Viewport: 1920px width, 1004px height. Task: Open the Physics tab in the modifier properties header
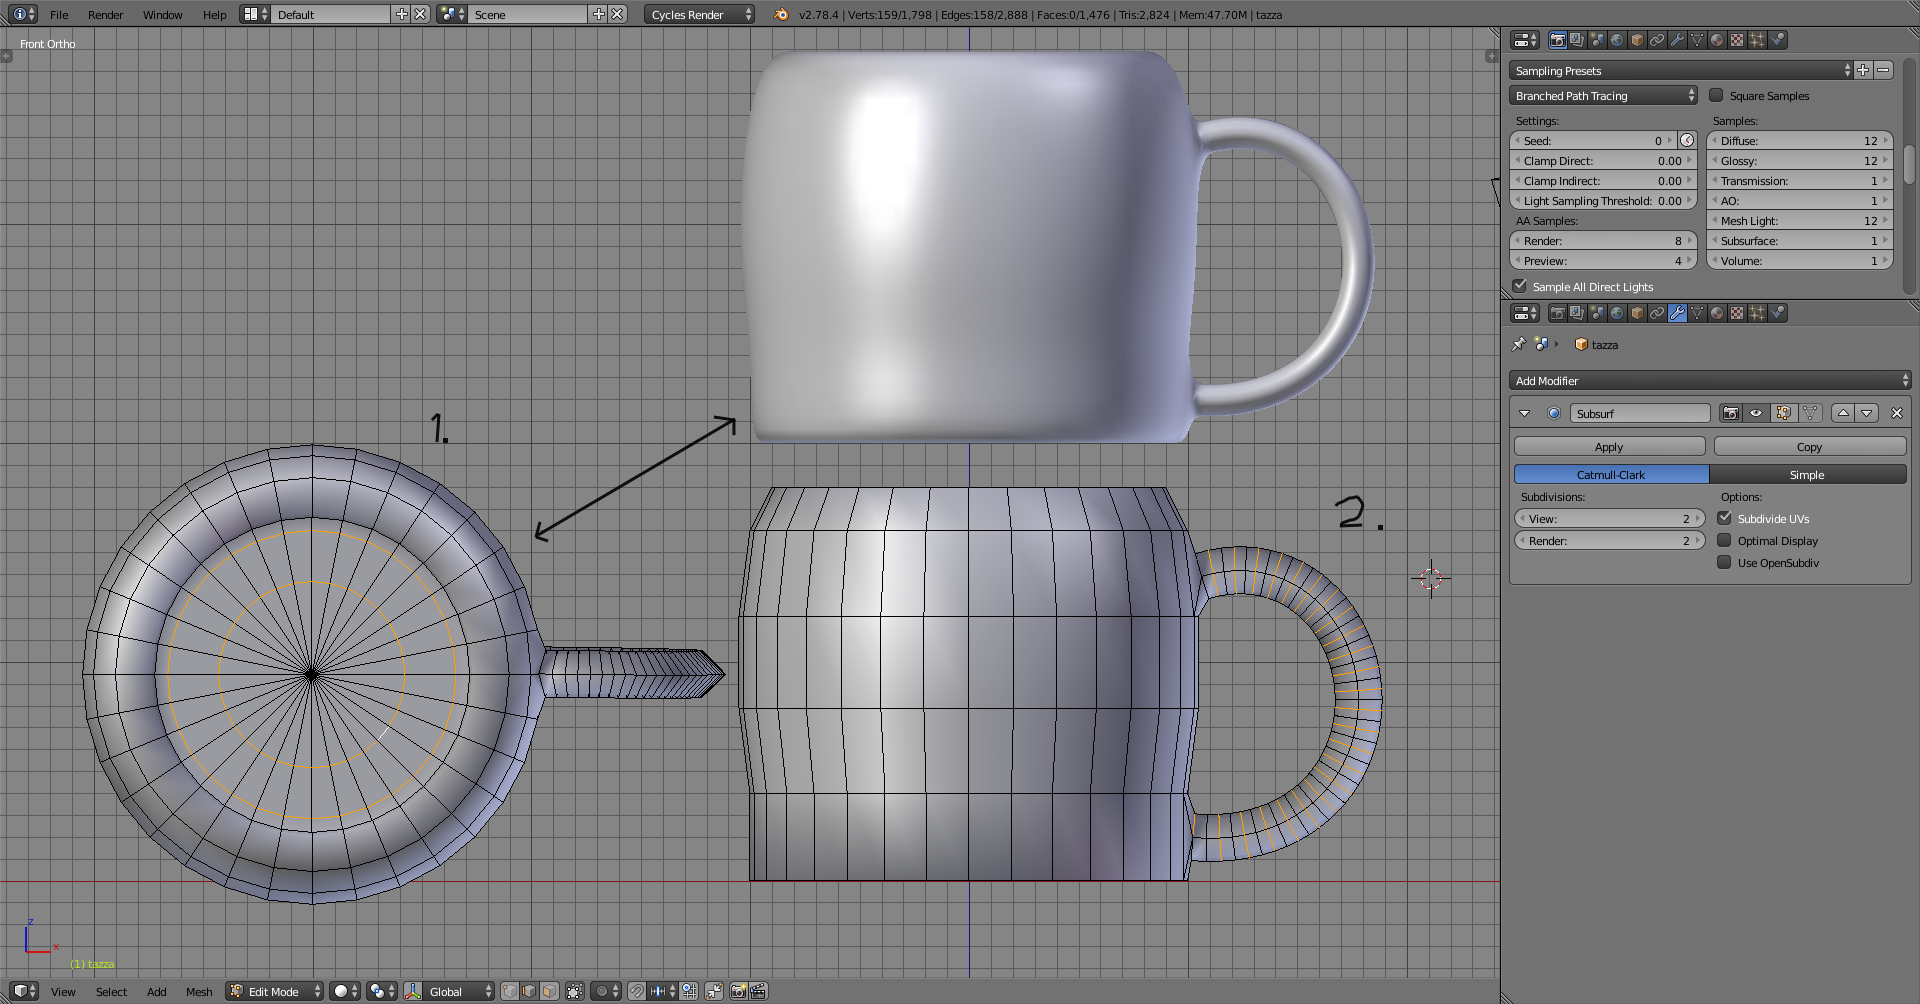coord(1777,313)
